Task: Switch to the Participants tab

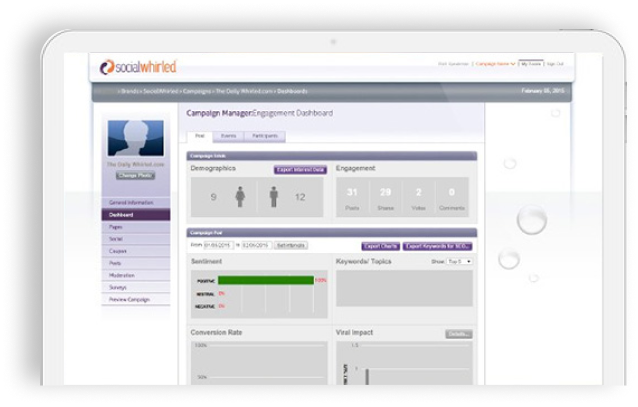Action: click(x=266, y=135)
